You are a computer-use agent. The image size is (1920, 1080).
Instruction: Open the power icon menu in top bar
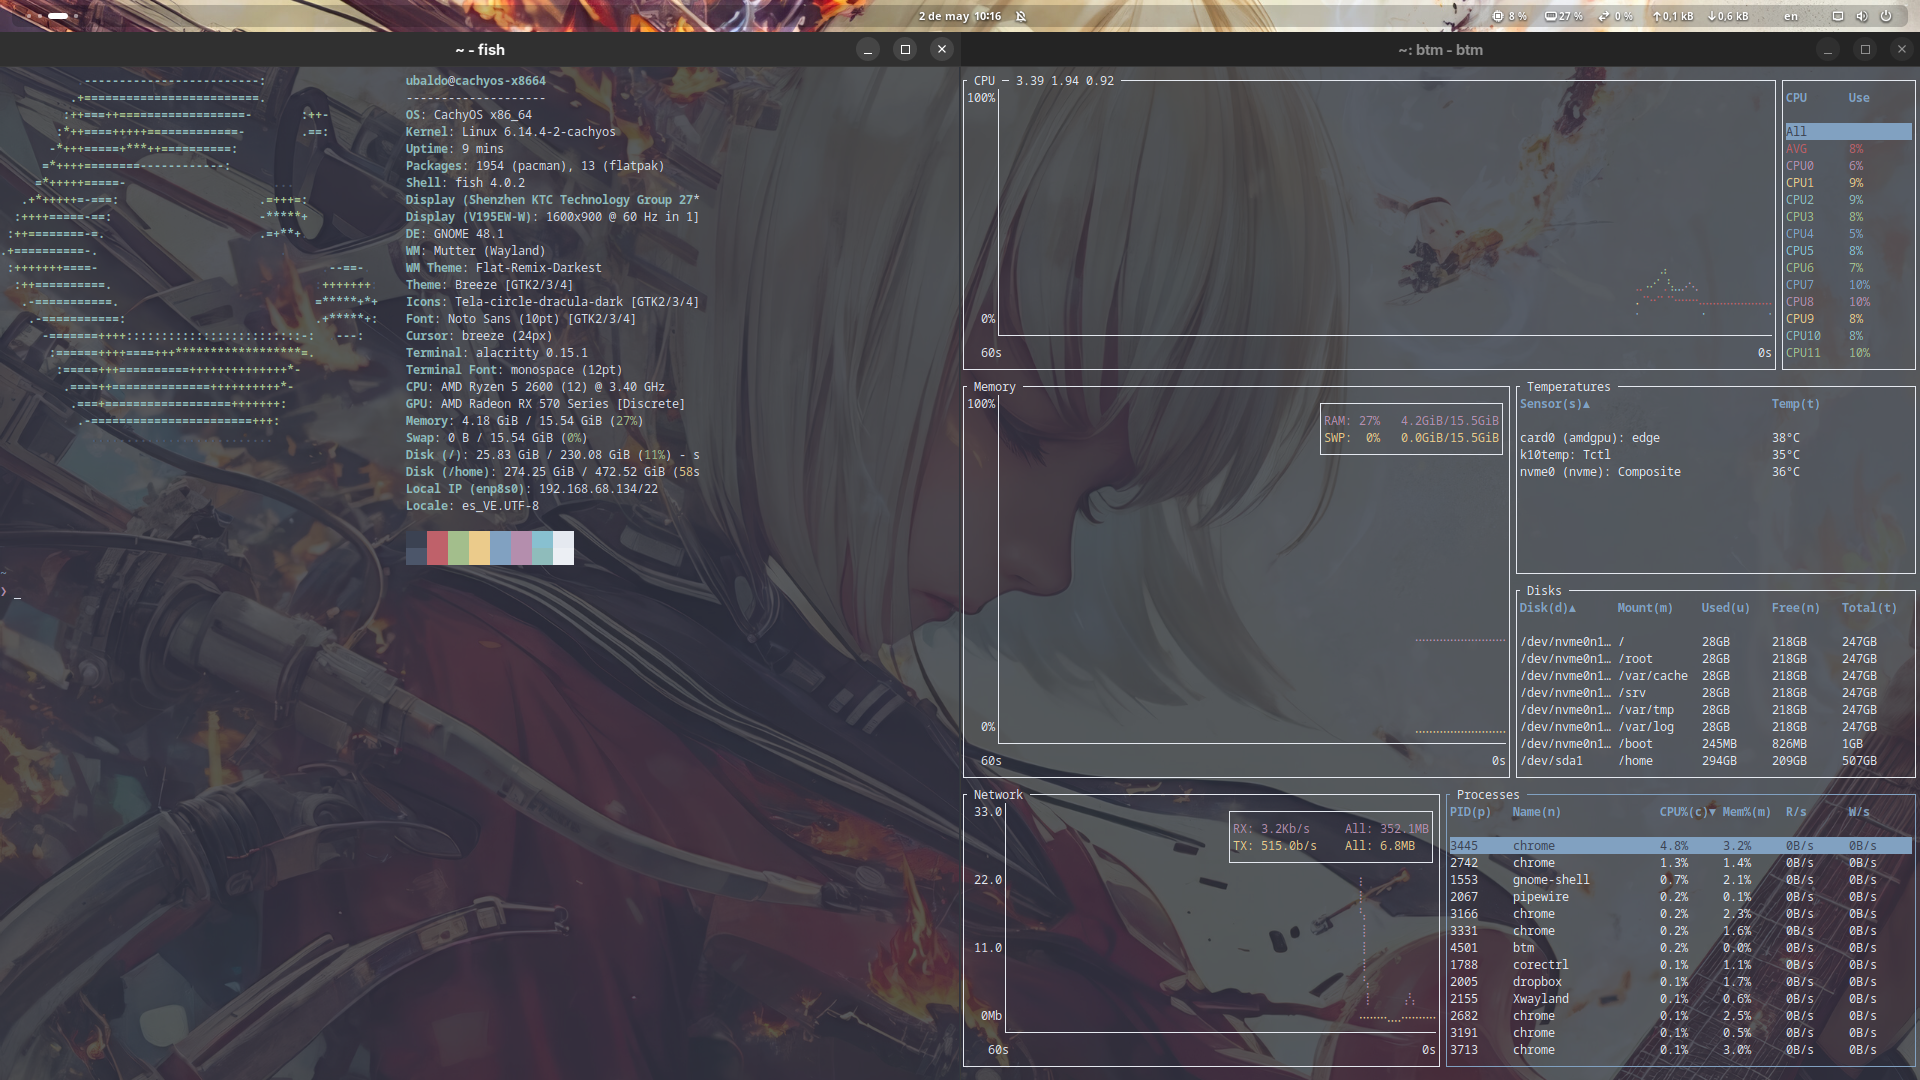point(1886,16)
